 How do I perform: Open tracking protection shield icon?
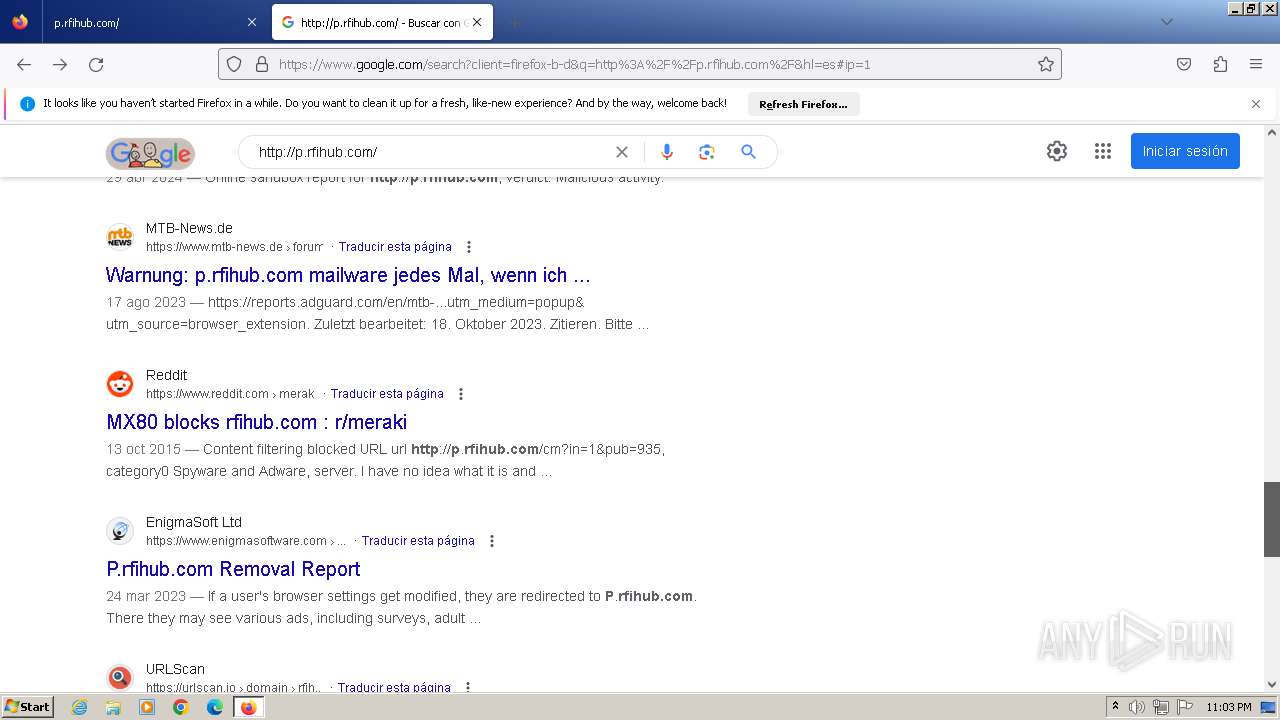pyautogui.click(x=234, y=64)
